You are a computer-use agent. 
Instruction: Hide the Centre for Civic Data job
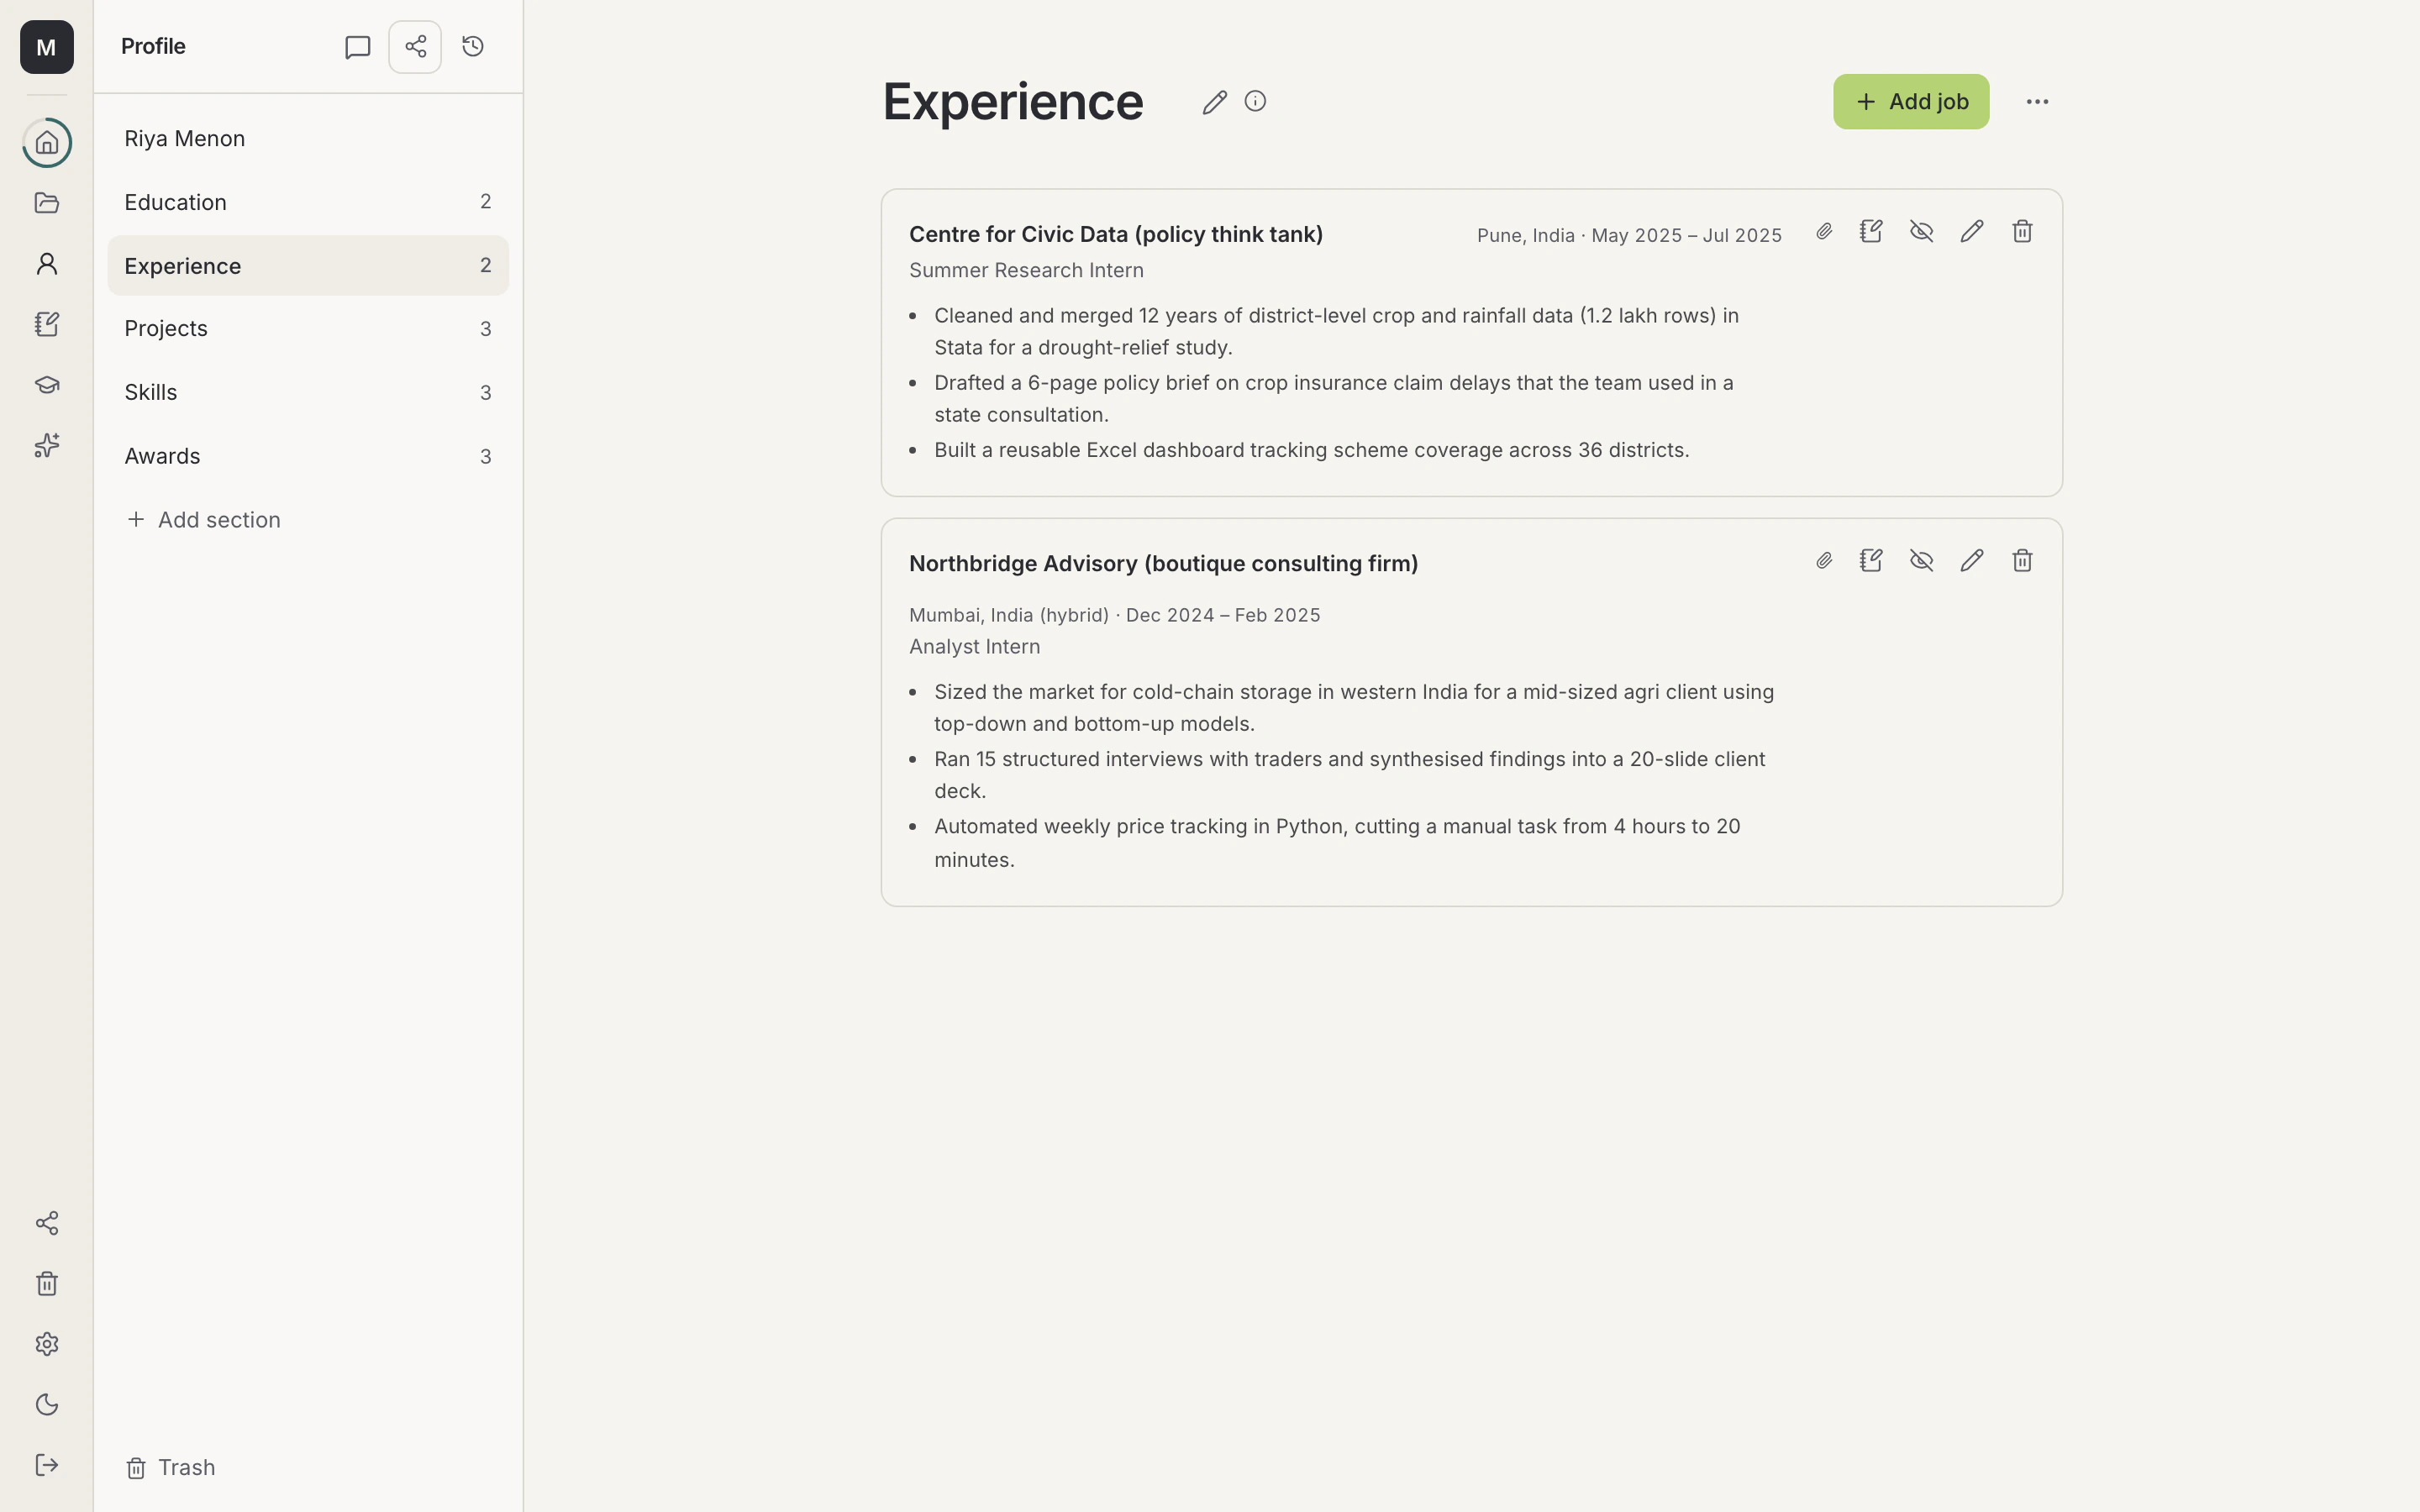point(1921,232)
